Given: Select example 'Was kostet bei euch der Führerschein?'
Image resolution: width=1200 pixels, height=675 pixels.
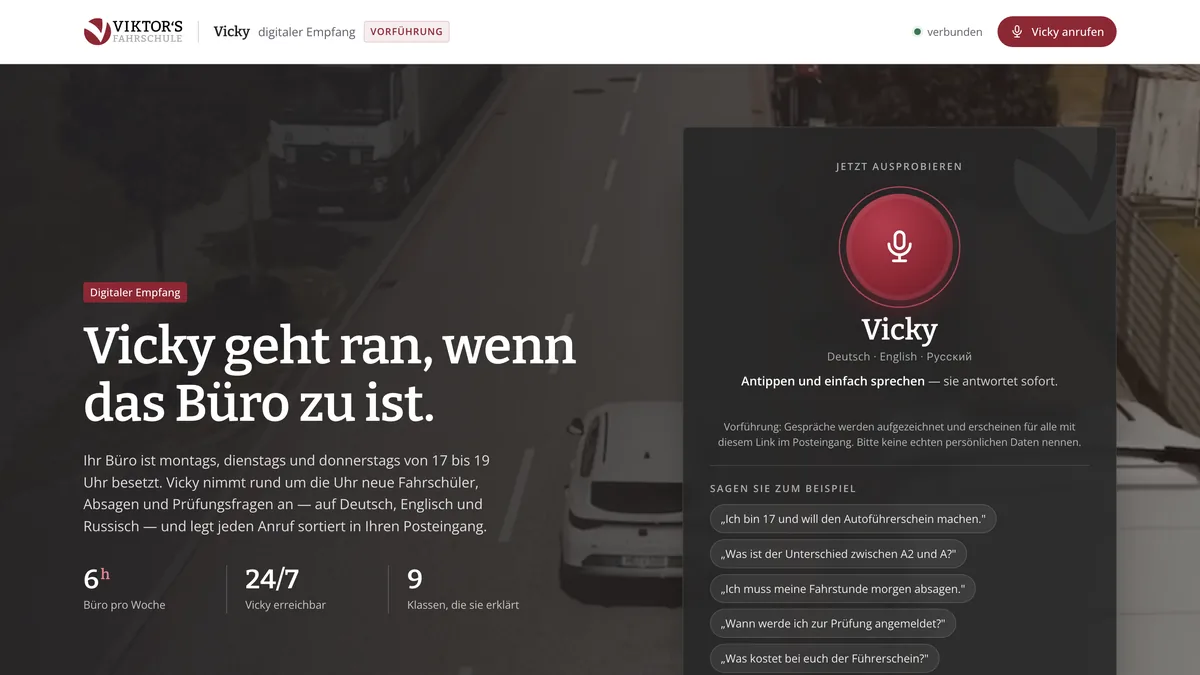Looking at the screenshot, I should [824, 658].
